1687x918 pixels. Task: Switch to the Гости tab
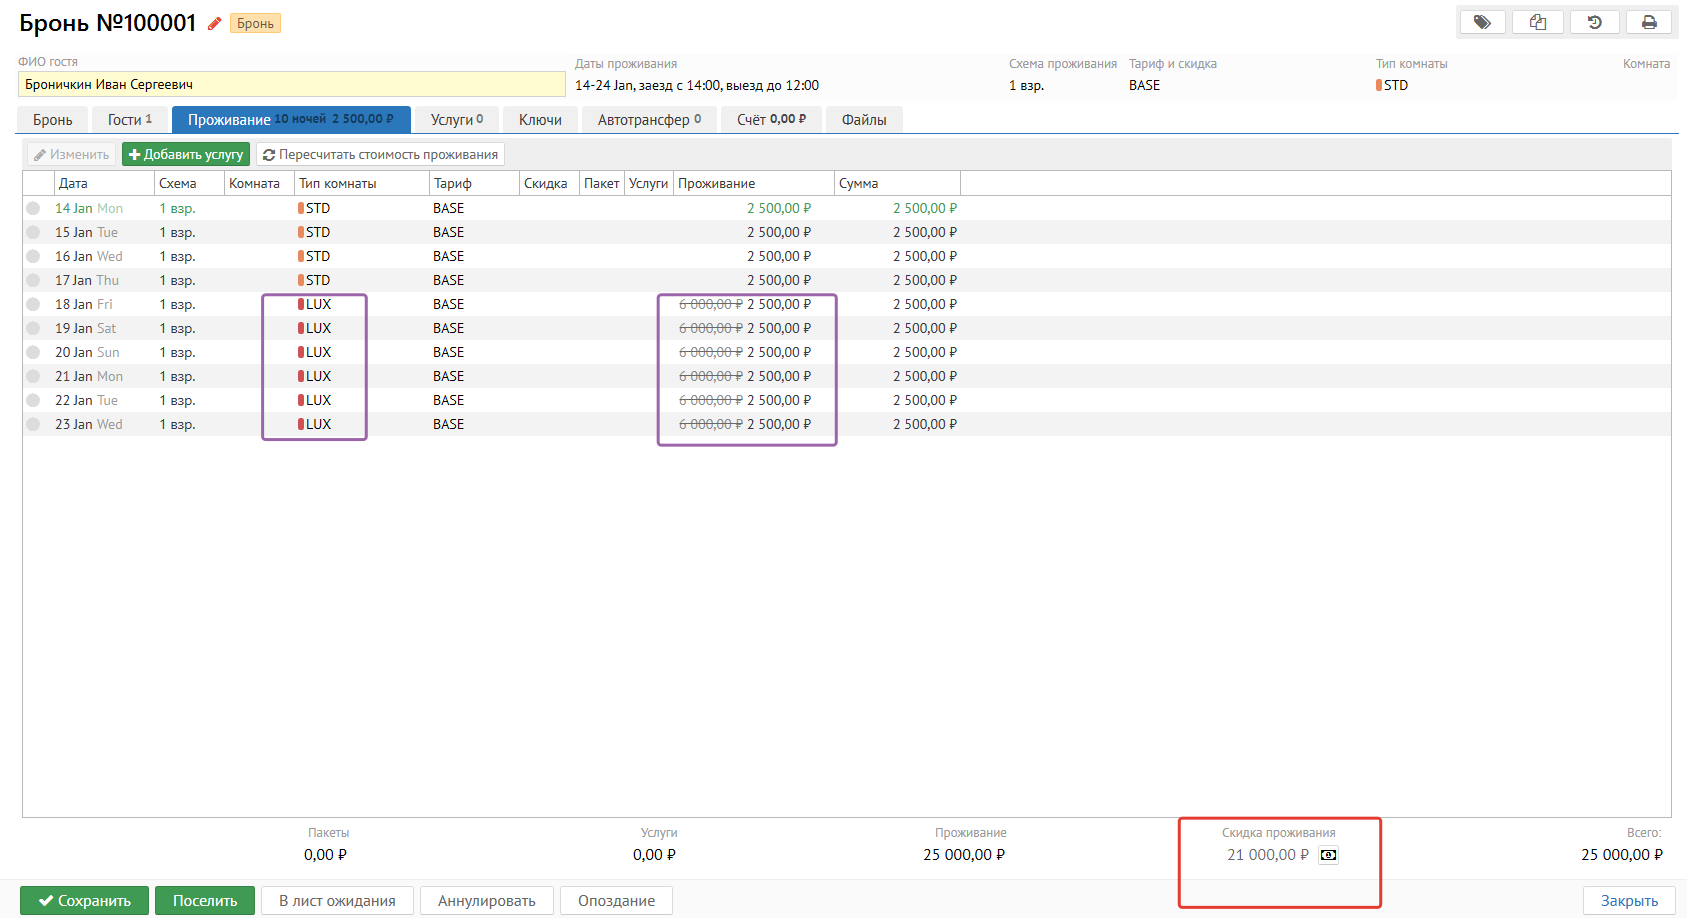pos(129,120)
